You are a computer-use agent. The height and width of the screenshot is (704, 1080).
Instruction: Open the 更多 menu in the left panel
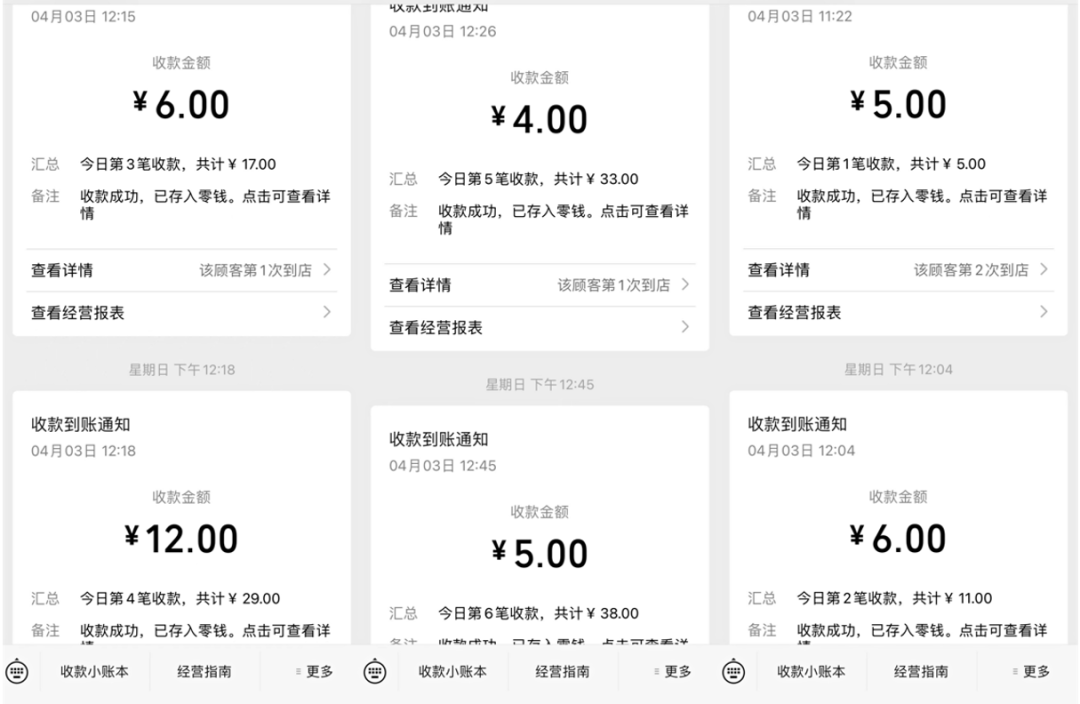pos(314,672)
